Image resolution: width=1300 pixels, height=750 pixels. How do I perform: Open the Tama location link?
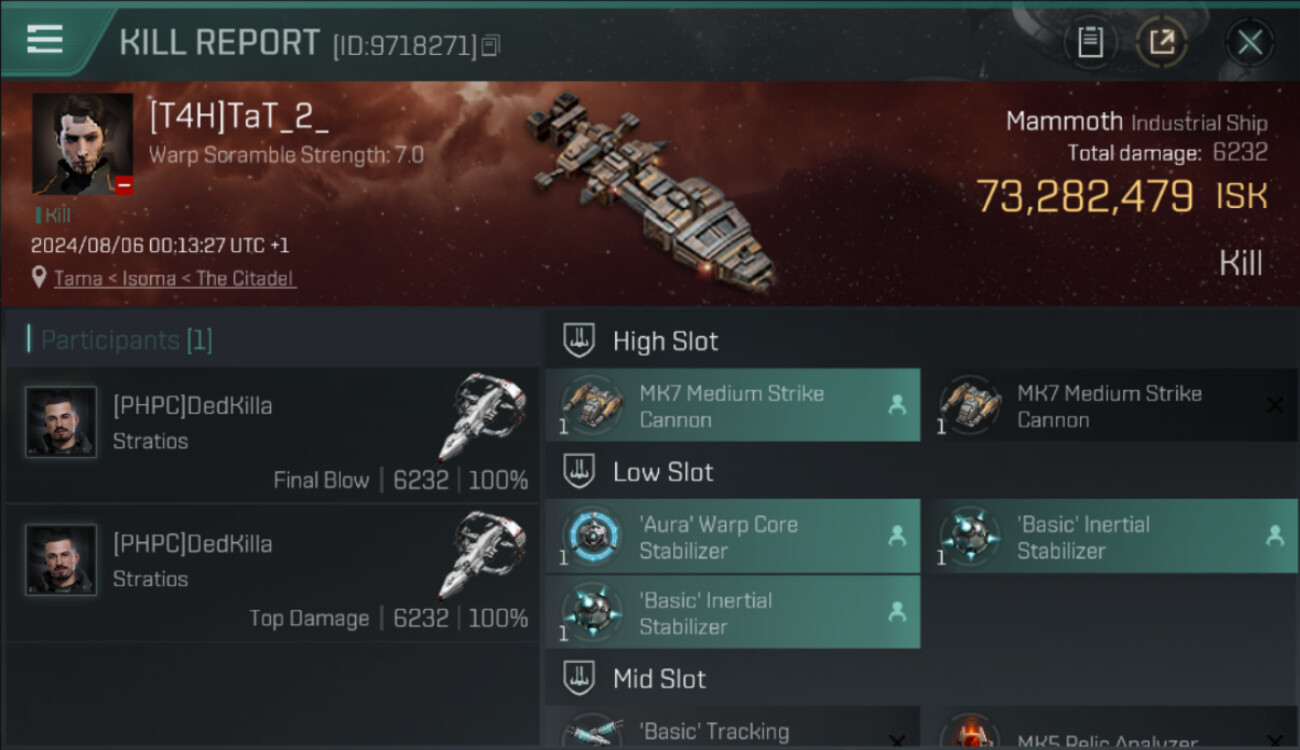[174, 278]
